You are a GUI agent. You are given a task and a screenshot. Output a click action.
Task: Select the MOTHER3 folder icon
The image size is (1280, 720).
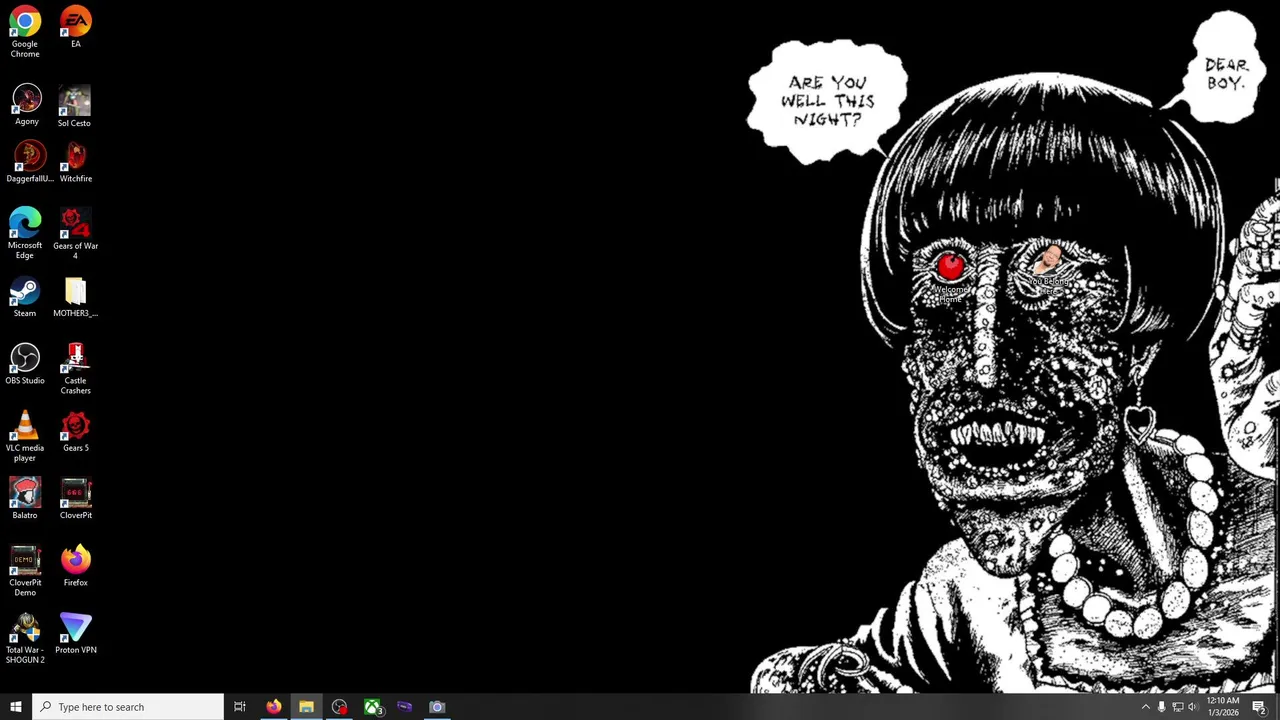75,297
